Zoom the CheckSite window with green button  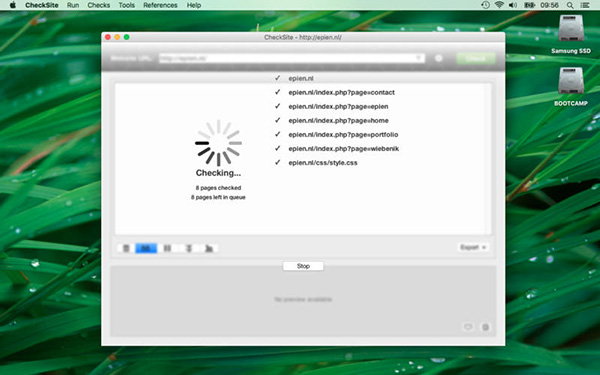[126, 37]
